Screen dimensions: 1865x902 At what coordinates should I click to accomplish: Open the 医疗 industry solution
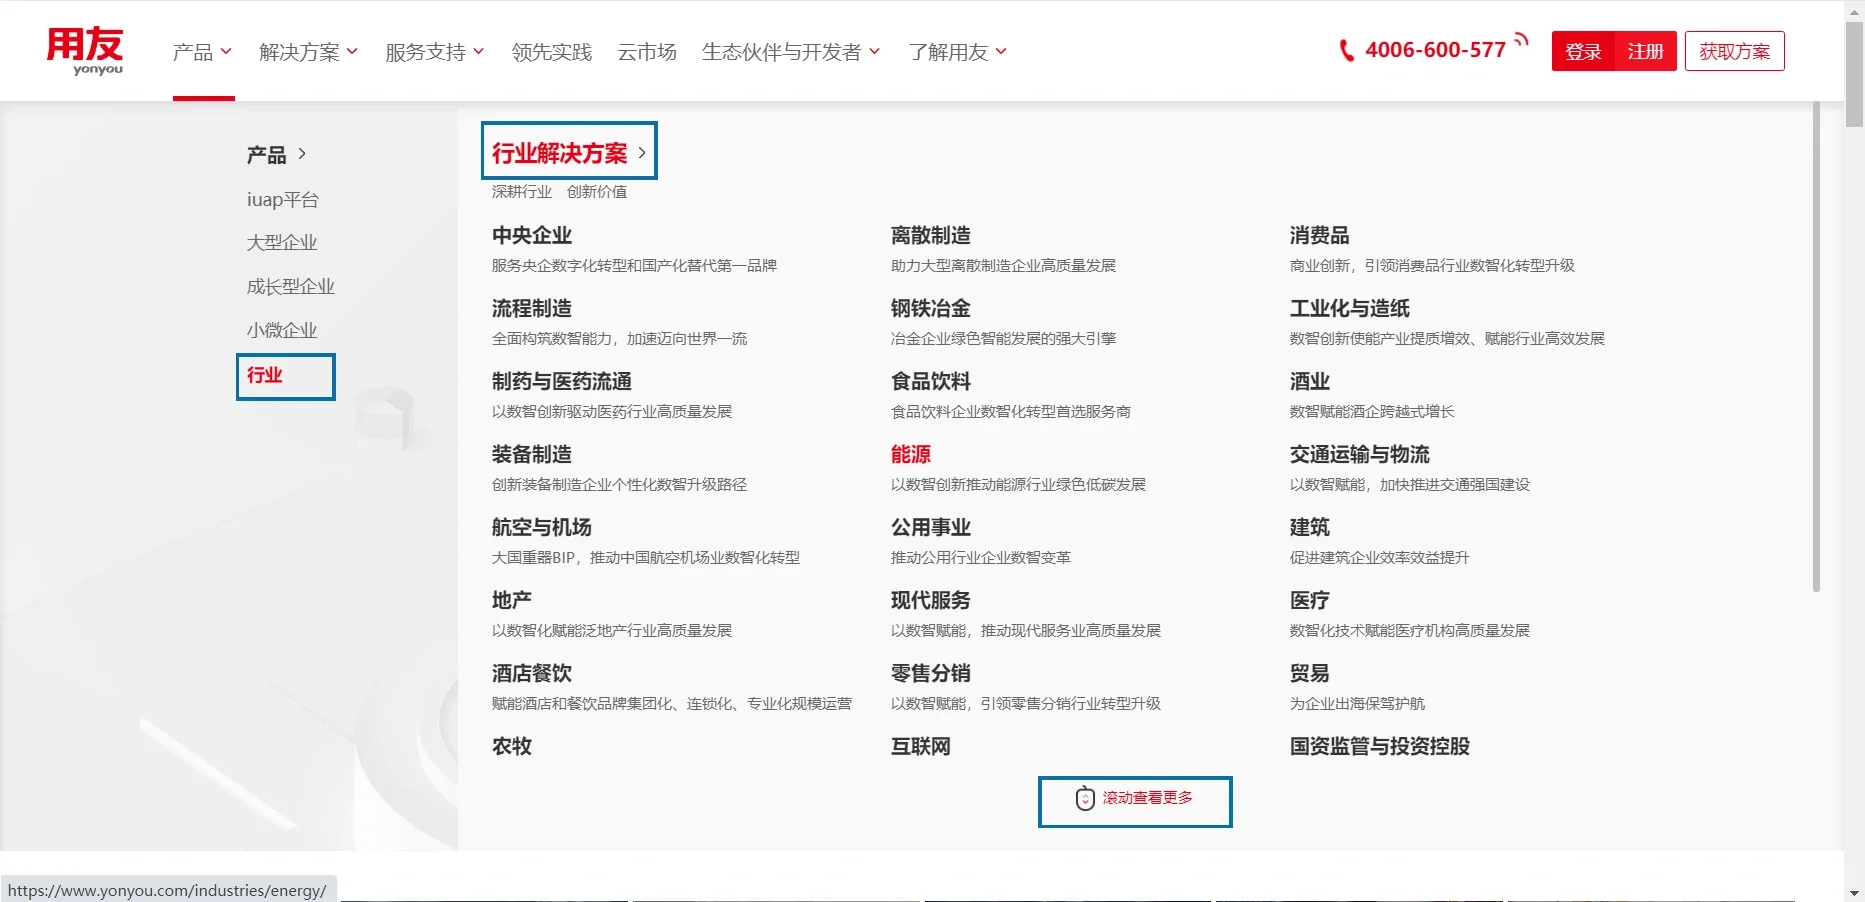[1310, 600]
